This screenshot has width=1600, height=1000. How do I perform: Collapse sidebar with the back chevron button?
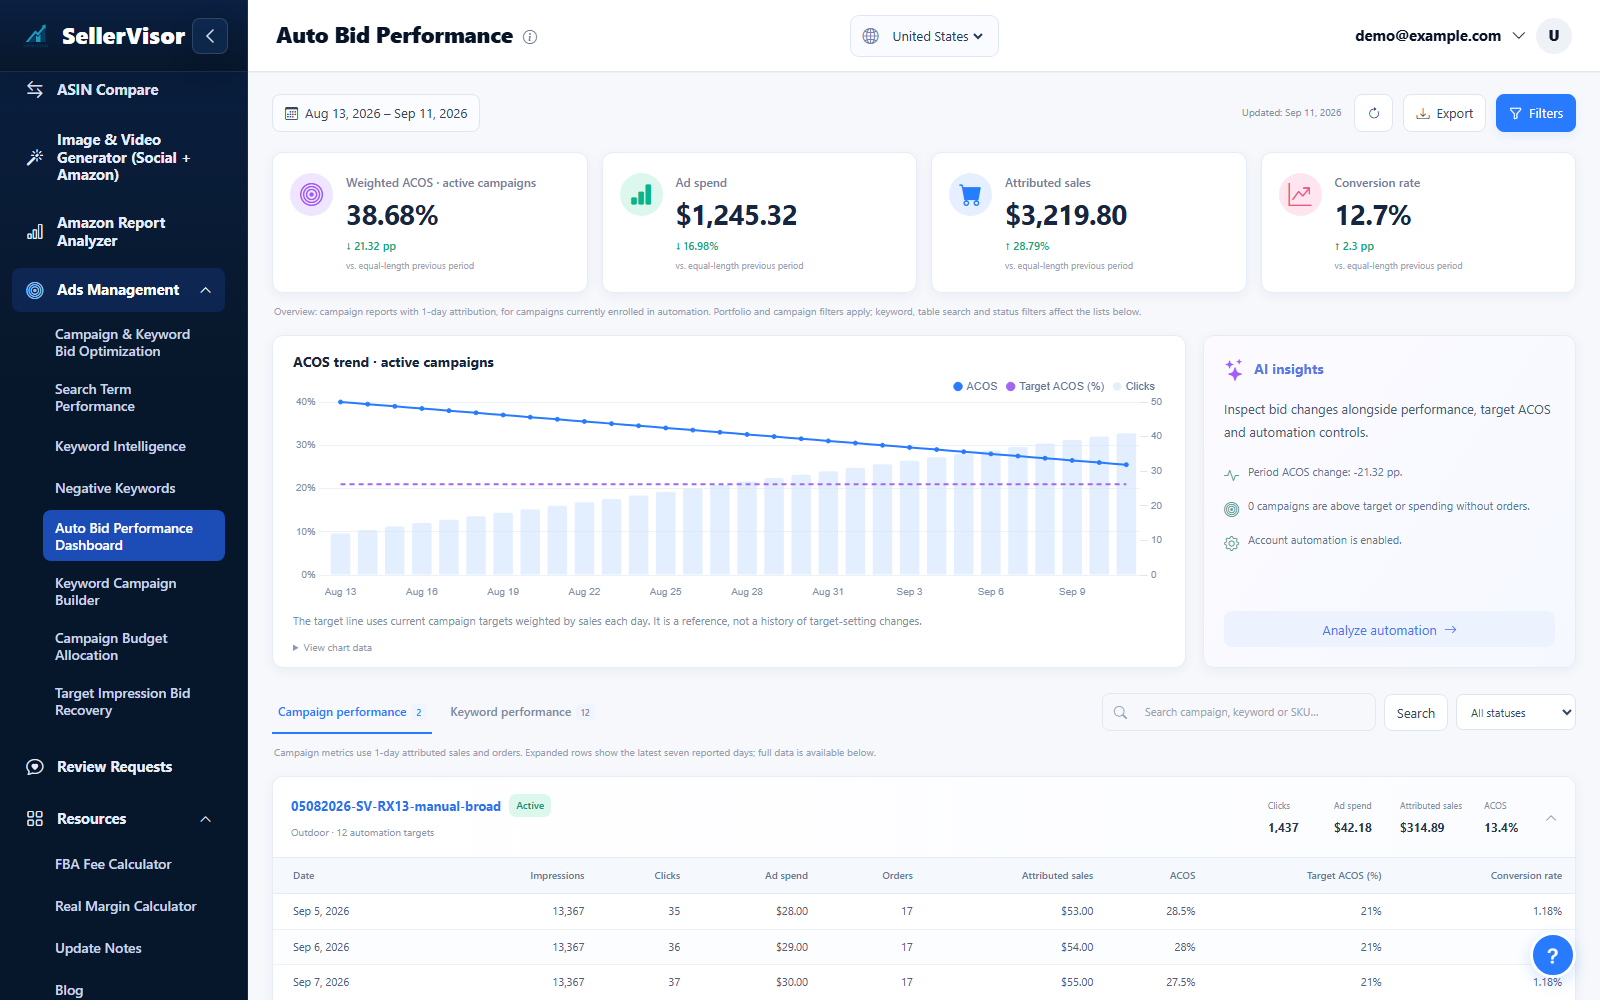pos(210,36)
